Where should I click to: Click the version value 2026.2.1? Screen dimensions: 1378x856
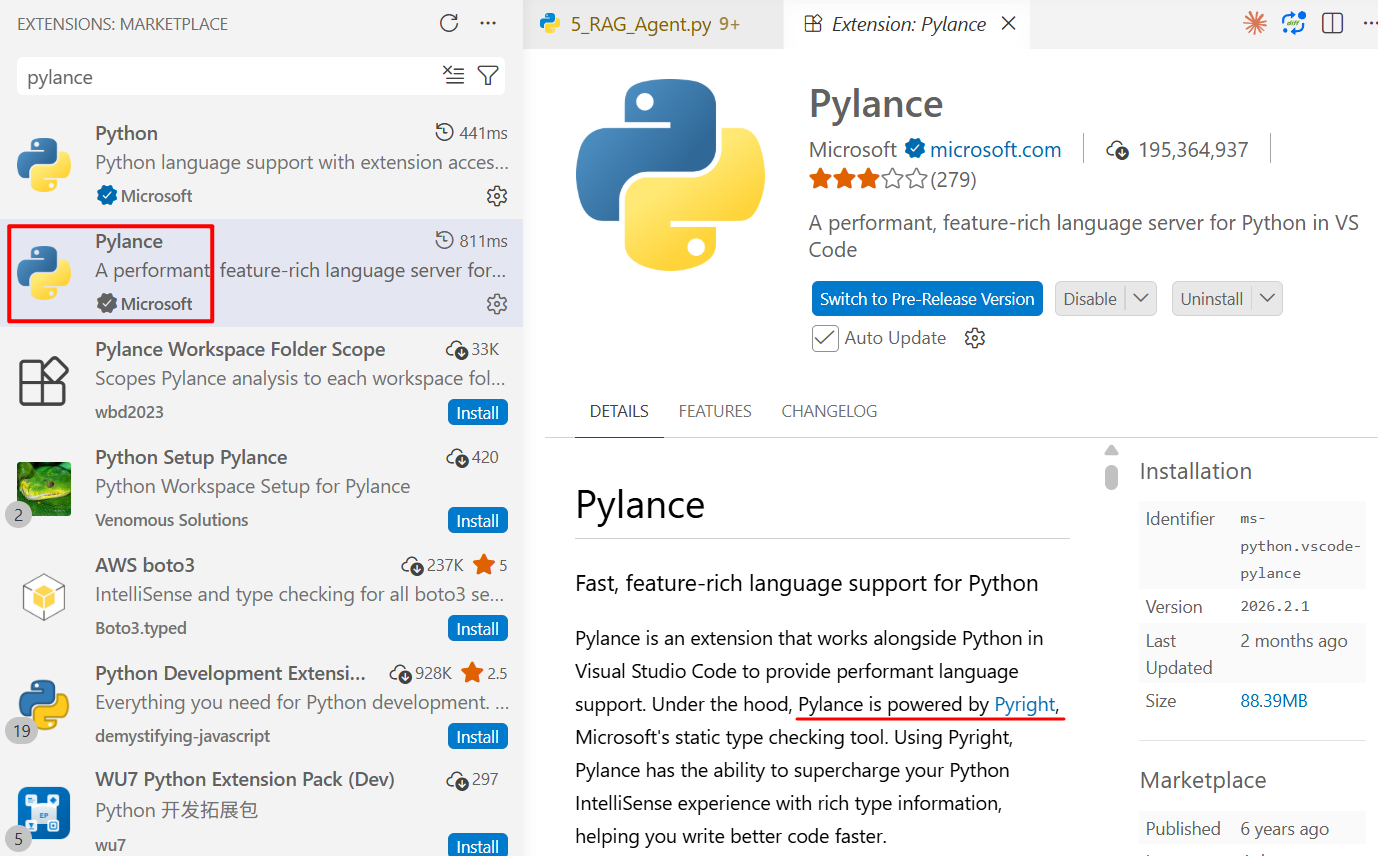[1275, 607]
